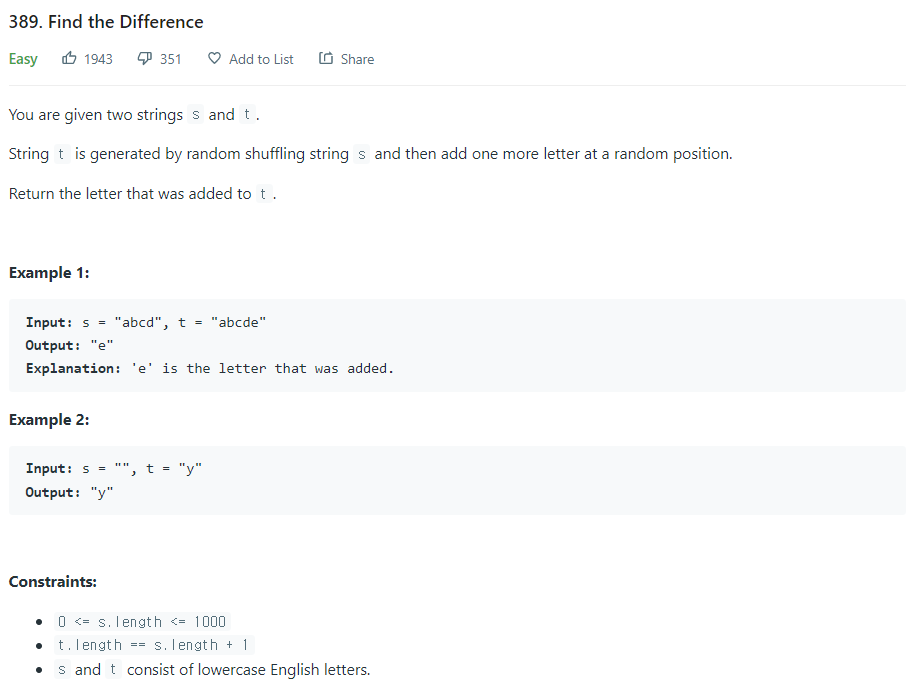Click the constraint 0 <= s.length <= 1000
This screenshot has width=909, height=692.
[x=142, y=622]
